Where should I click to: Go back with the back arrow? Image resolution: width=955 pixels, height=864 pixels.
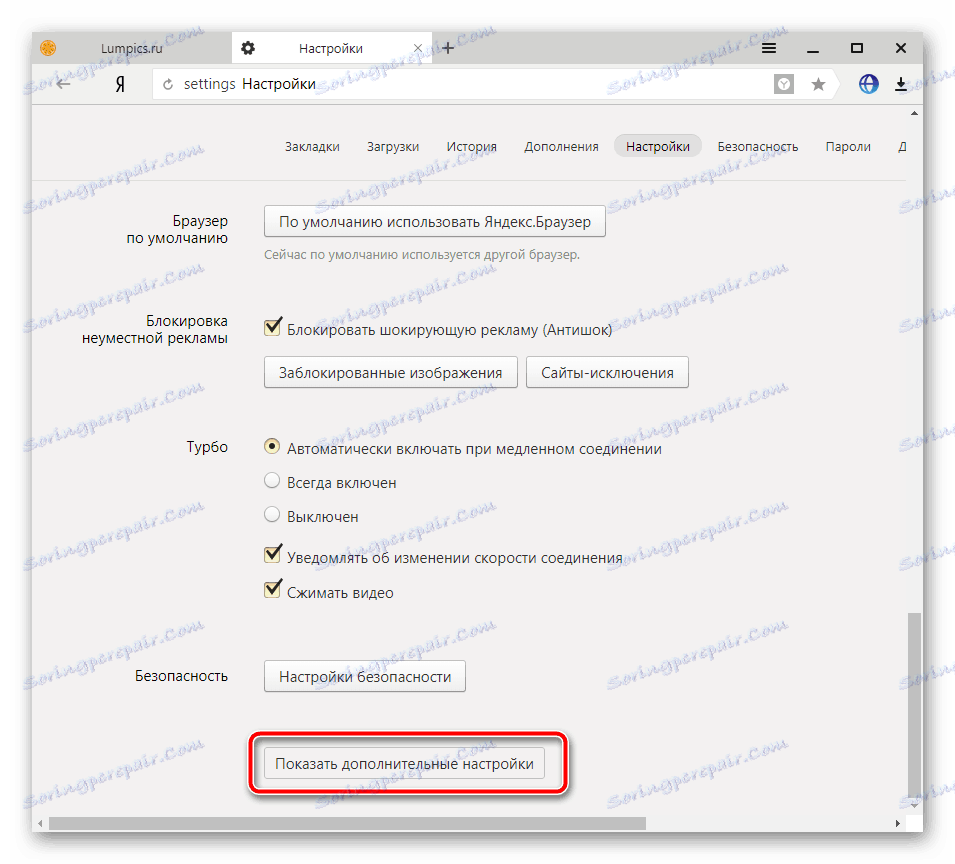63,84
